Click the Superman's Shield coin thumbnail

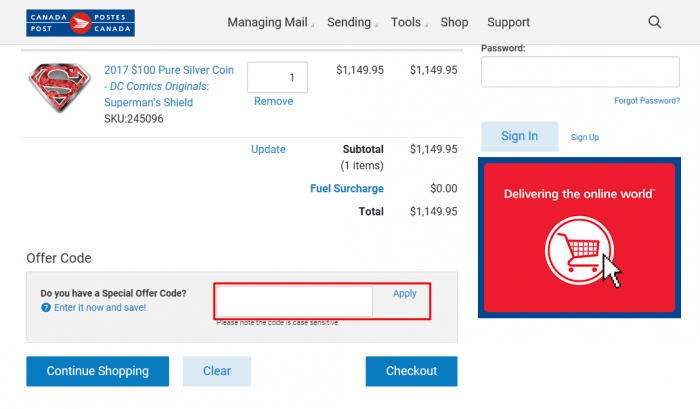[59, 87]
